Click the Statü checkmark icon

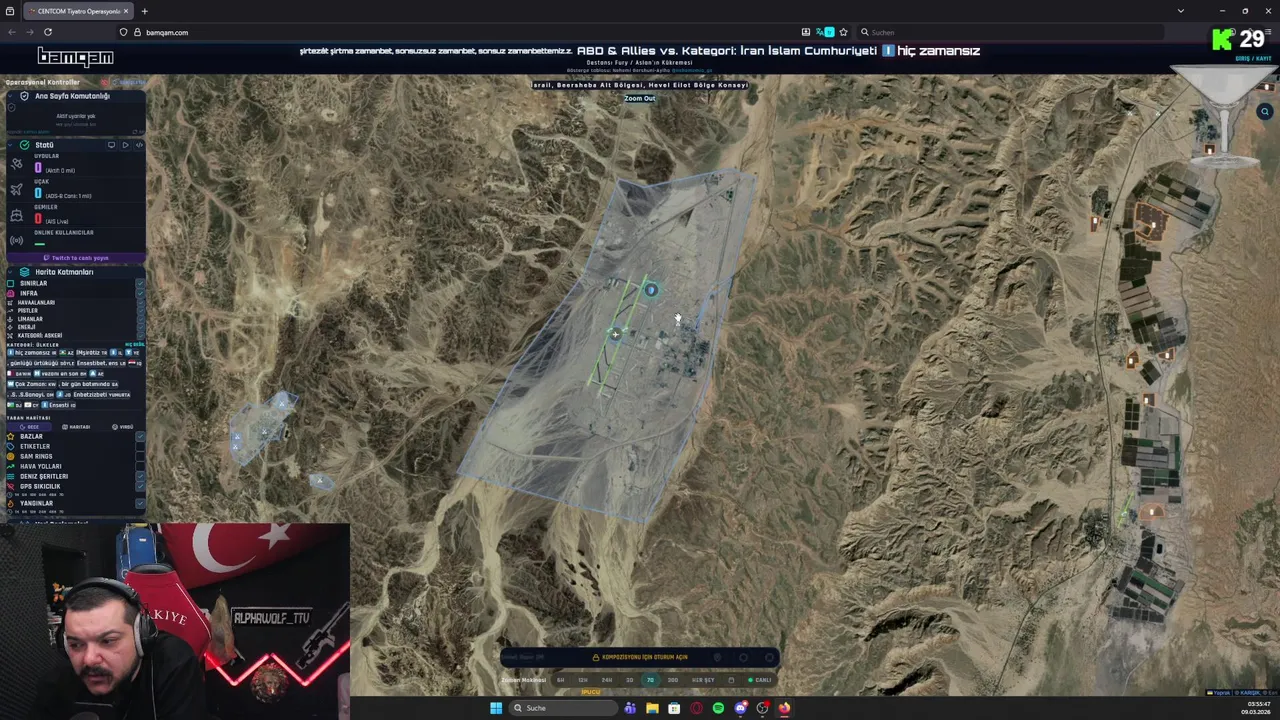[24, 145]
